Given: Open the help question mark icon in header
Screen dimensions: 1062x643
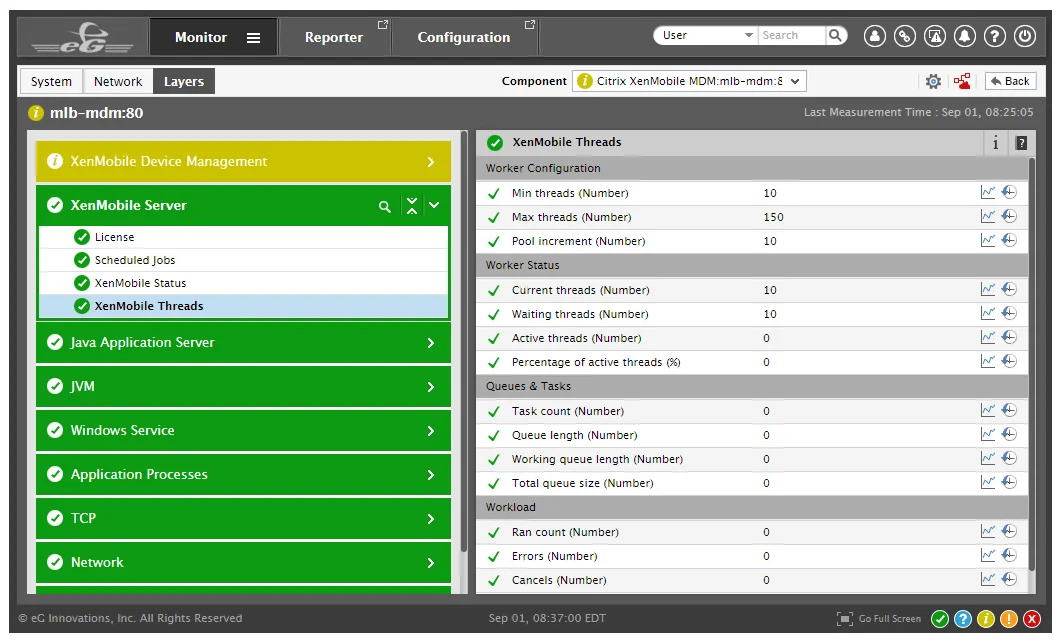Looking at the screenshot, I should (994, 35).
